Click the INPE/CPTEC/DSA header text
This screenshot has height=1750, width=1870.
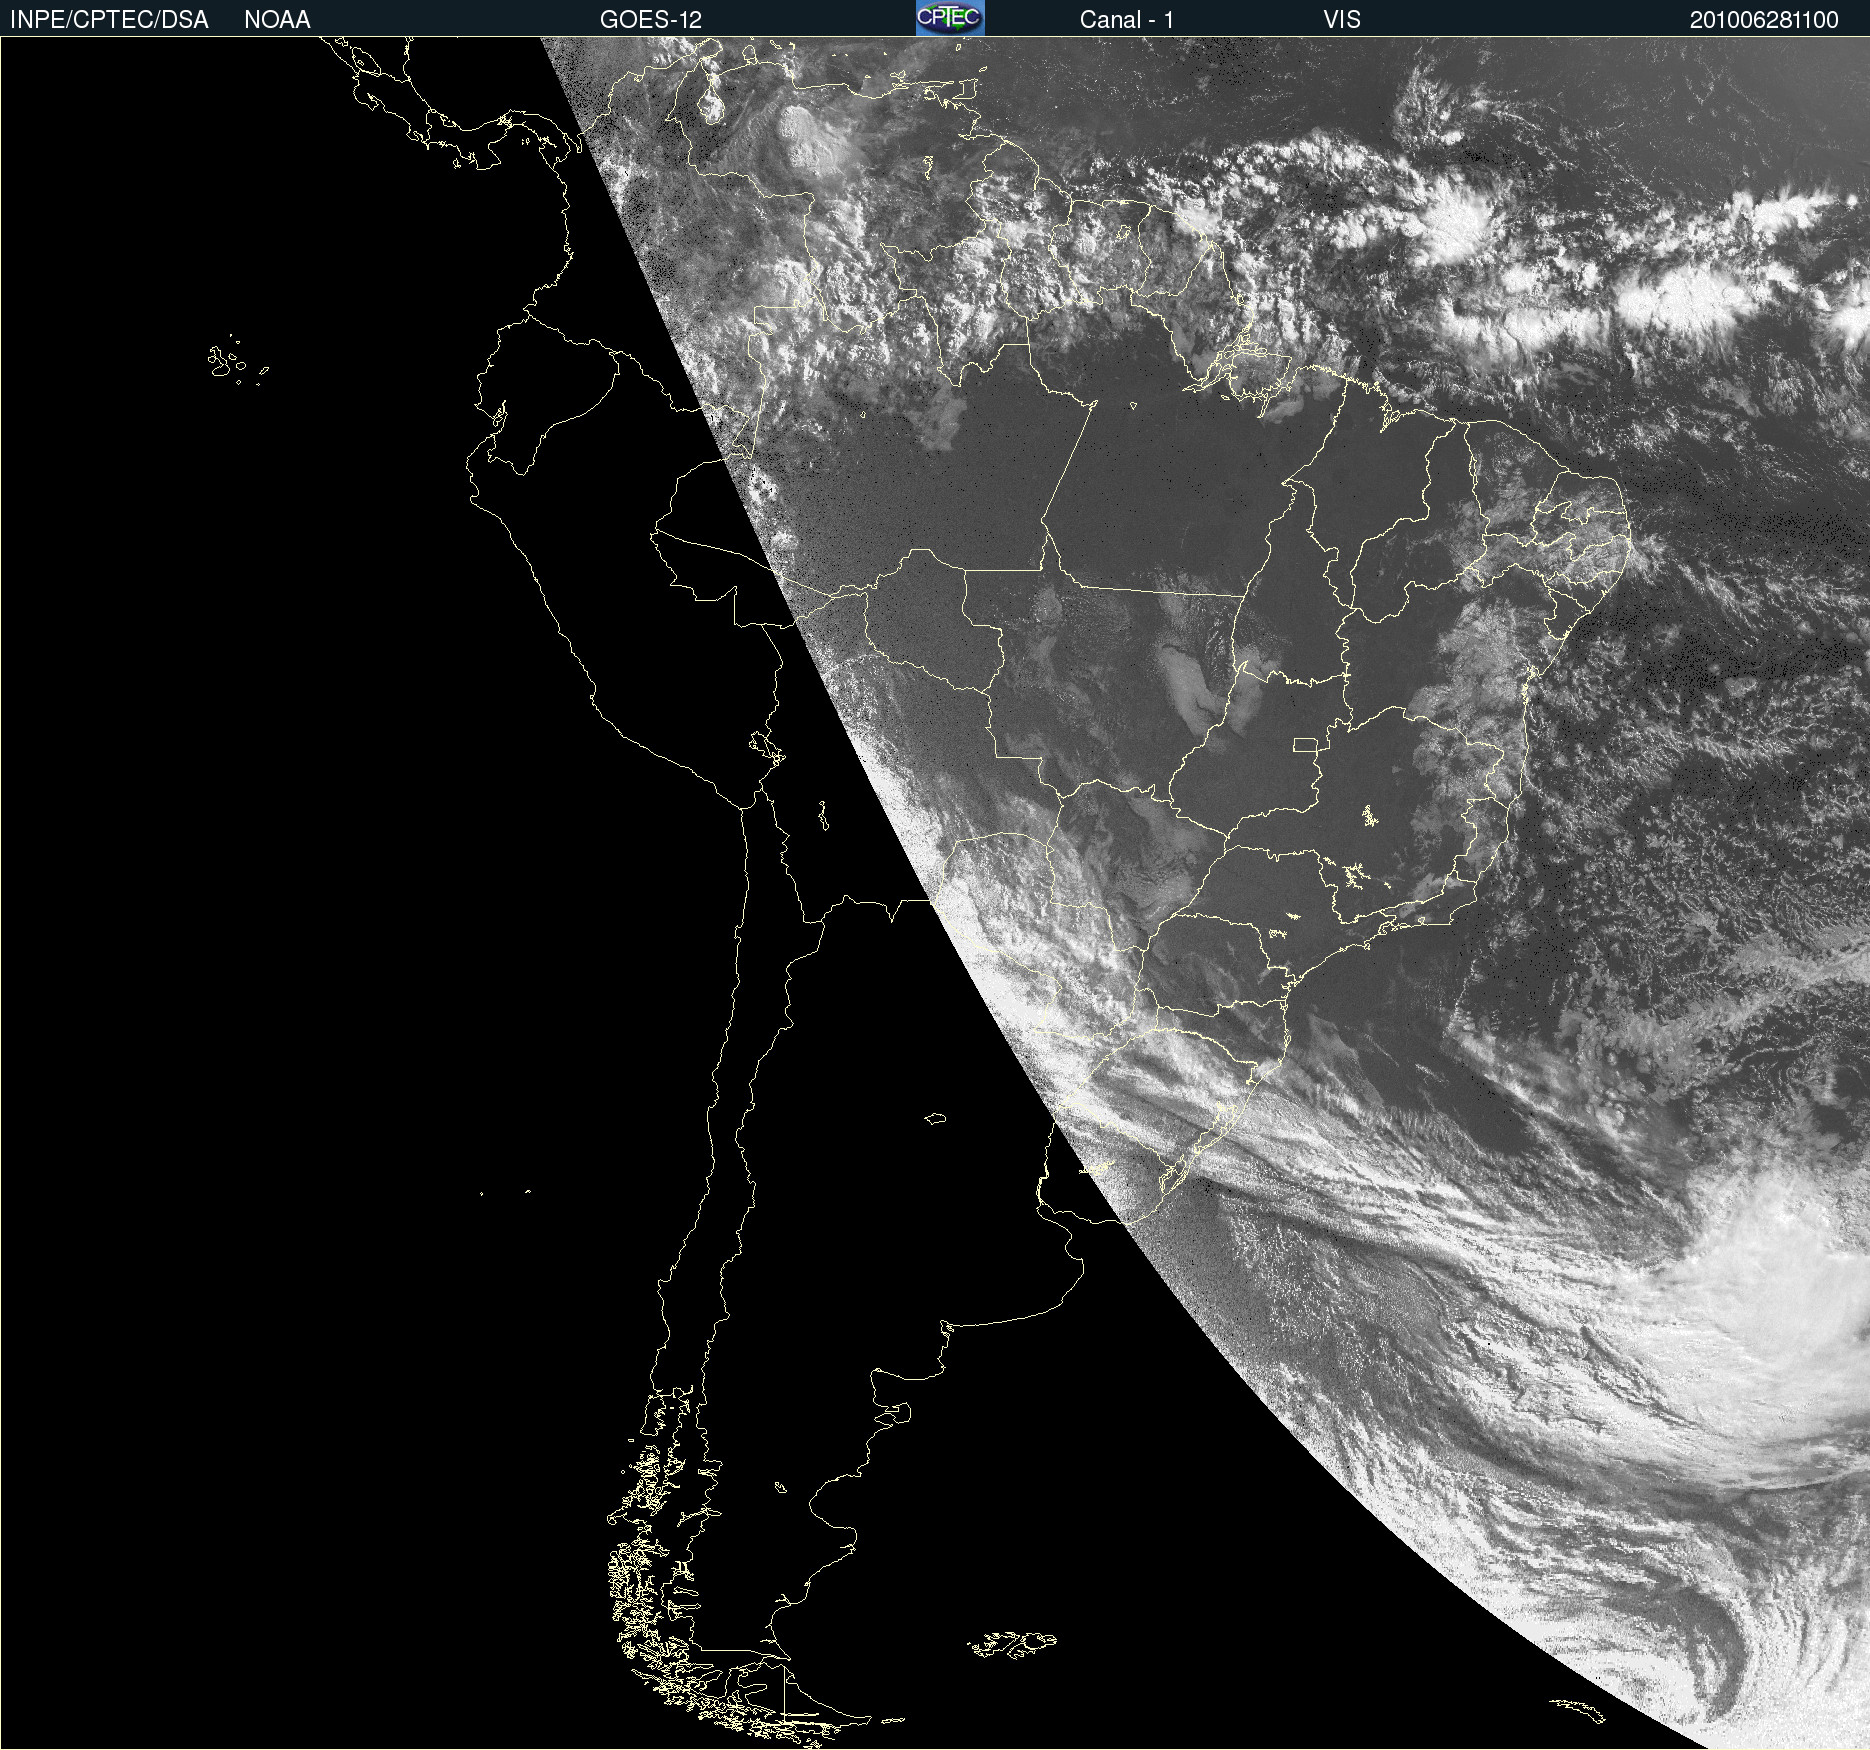(x=109, y=20)
